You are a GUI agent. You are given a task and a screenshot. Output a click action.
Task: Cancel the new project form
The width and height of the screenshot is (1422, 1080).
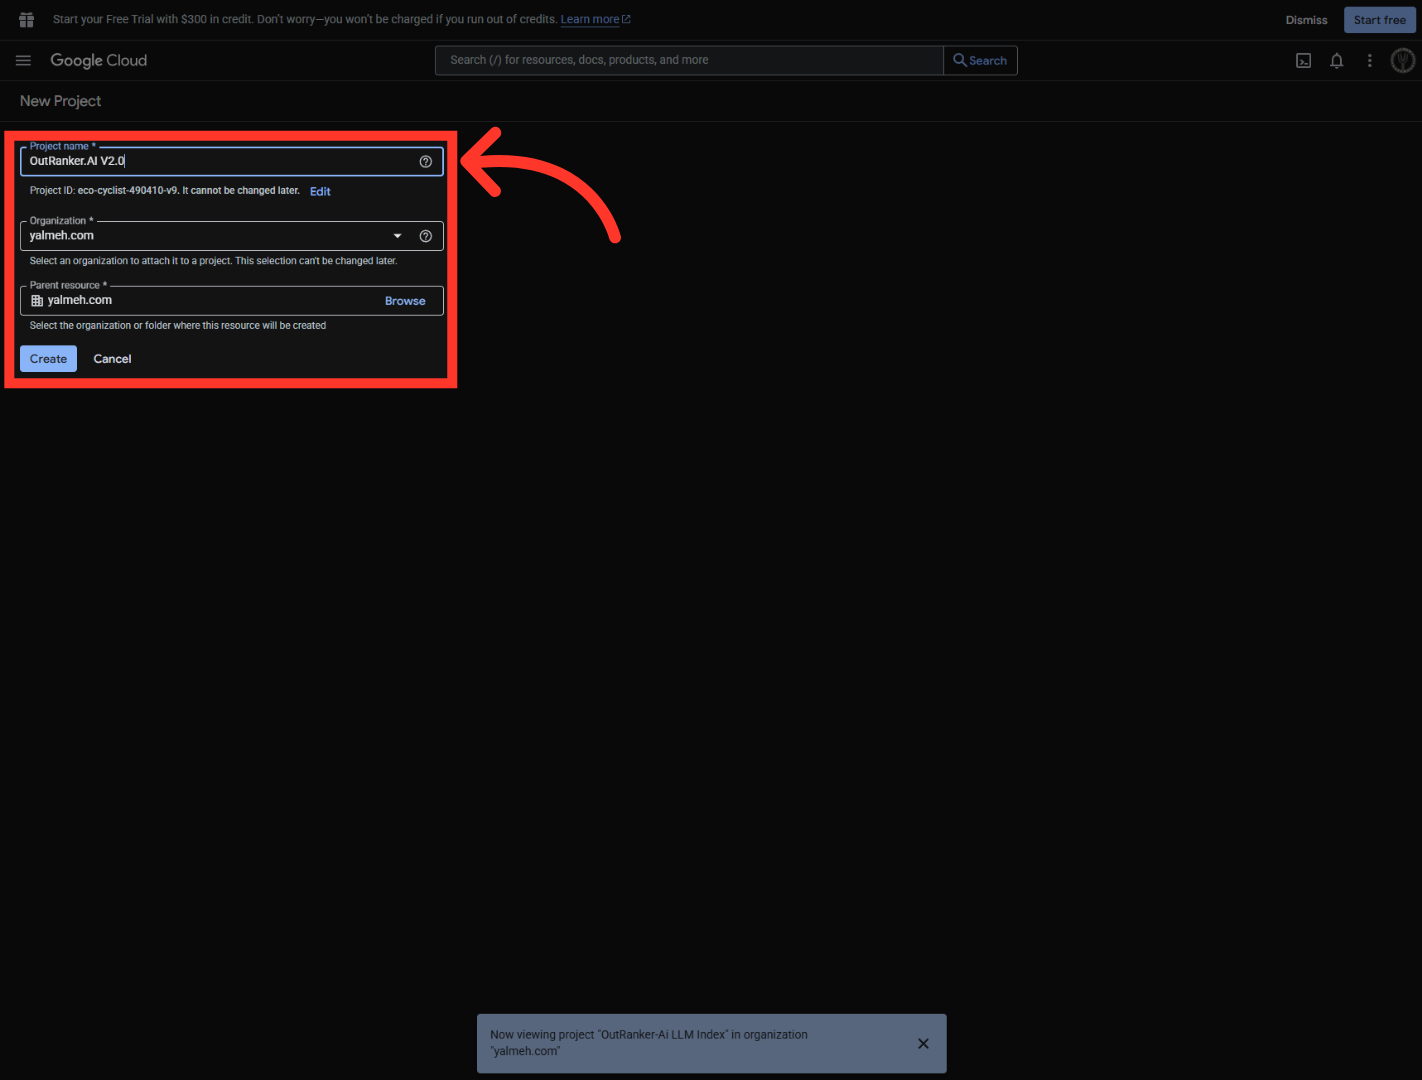(x=113, y=359)
